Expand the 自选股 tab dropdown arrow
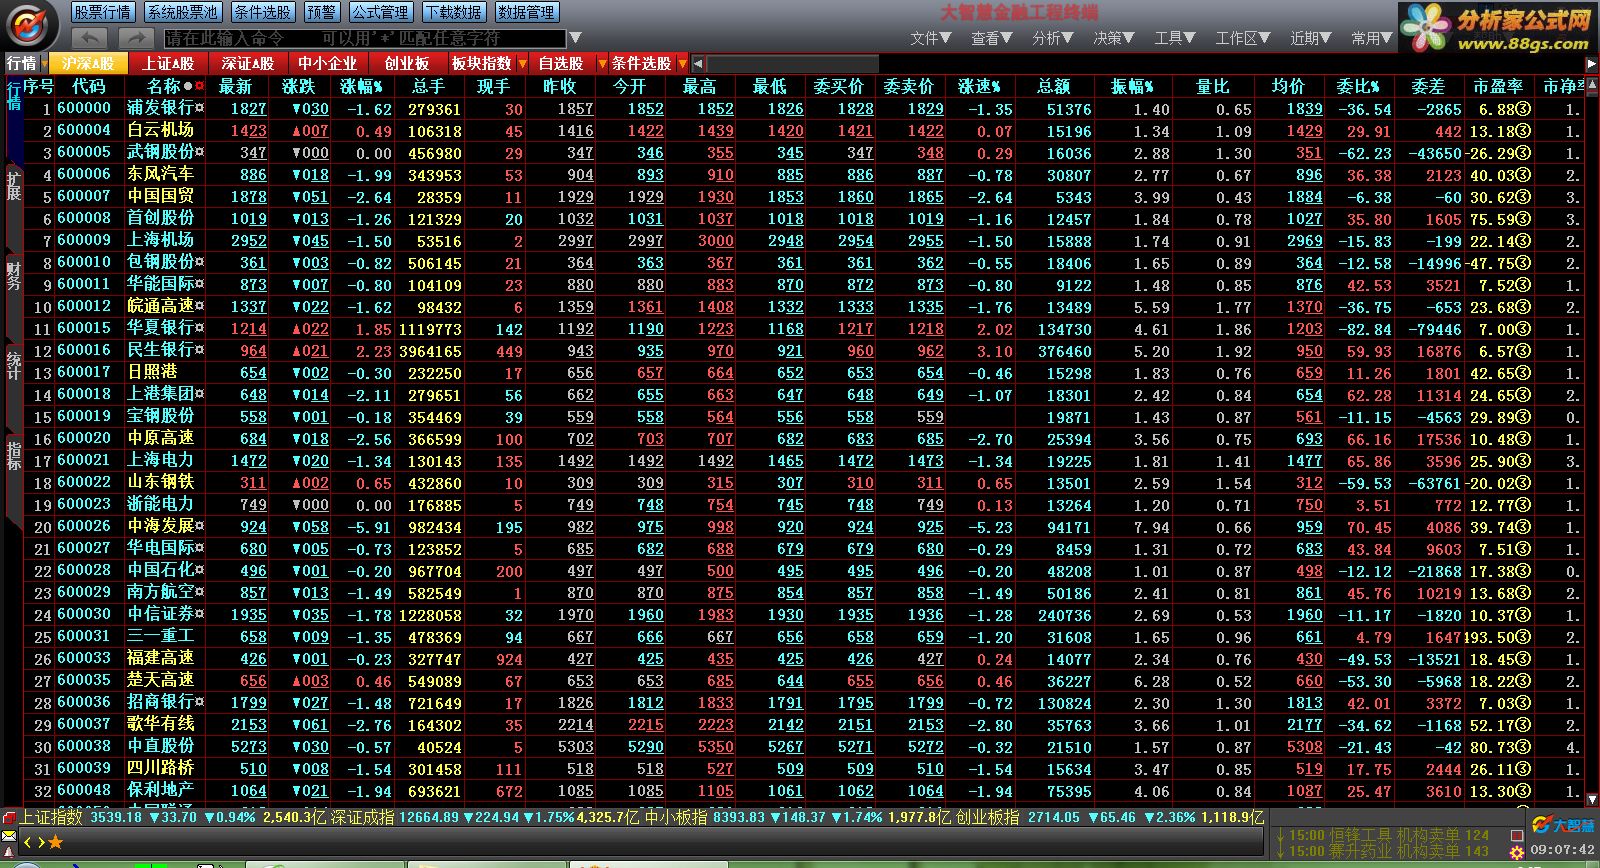The width and height of the screenshot is (1600, 868). (x=602, y=63)
